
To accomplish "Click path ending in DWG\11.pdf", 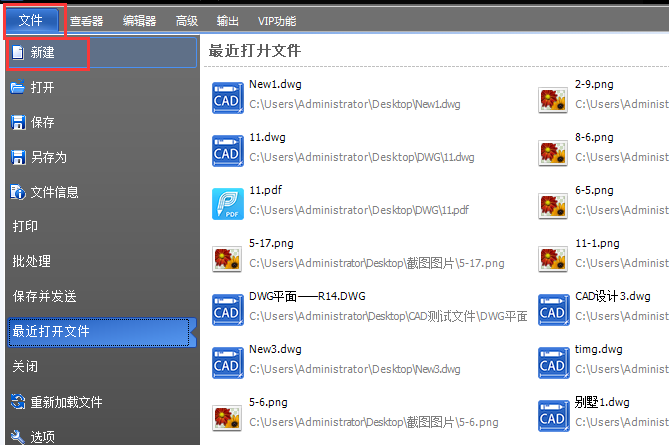I will coord(359,210).
